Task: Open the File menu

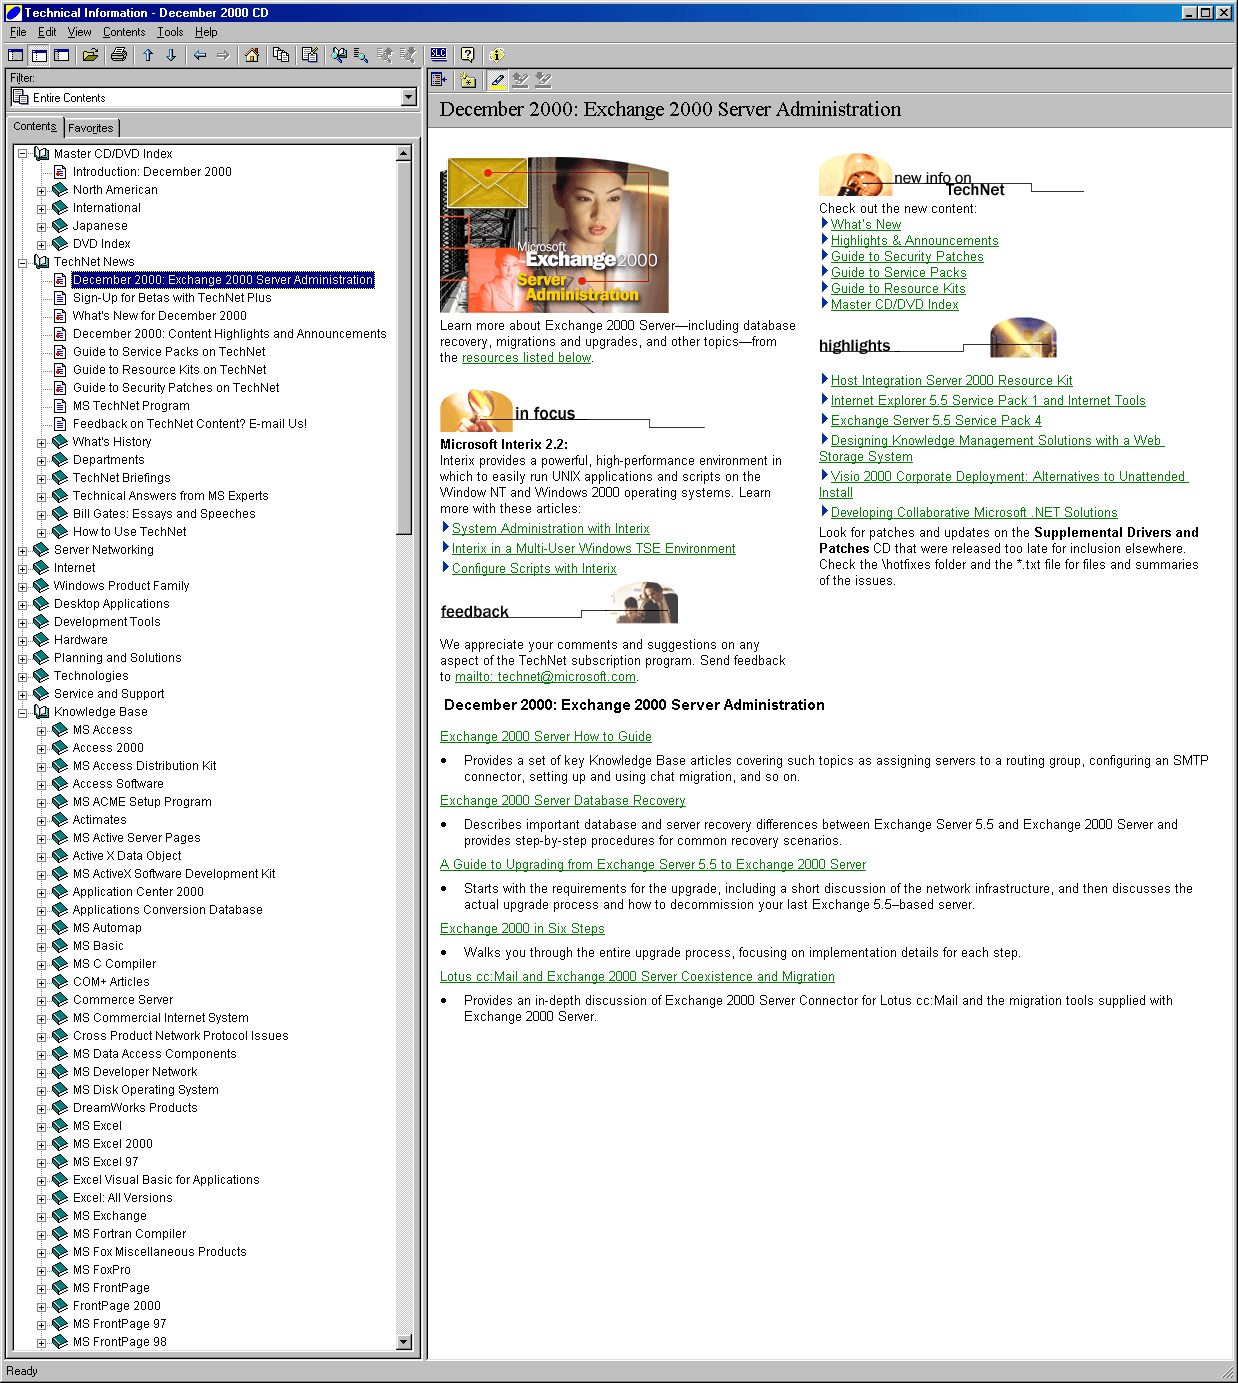Action: click(18, 32)
